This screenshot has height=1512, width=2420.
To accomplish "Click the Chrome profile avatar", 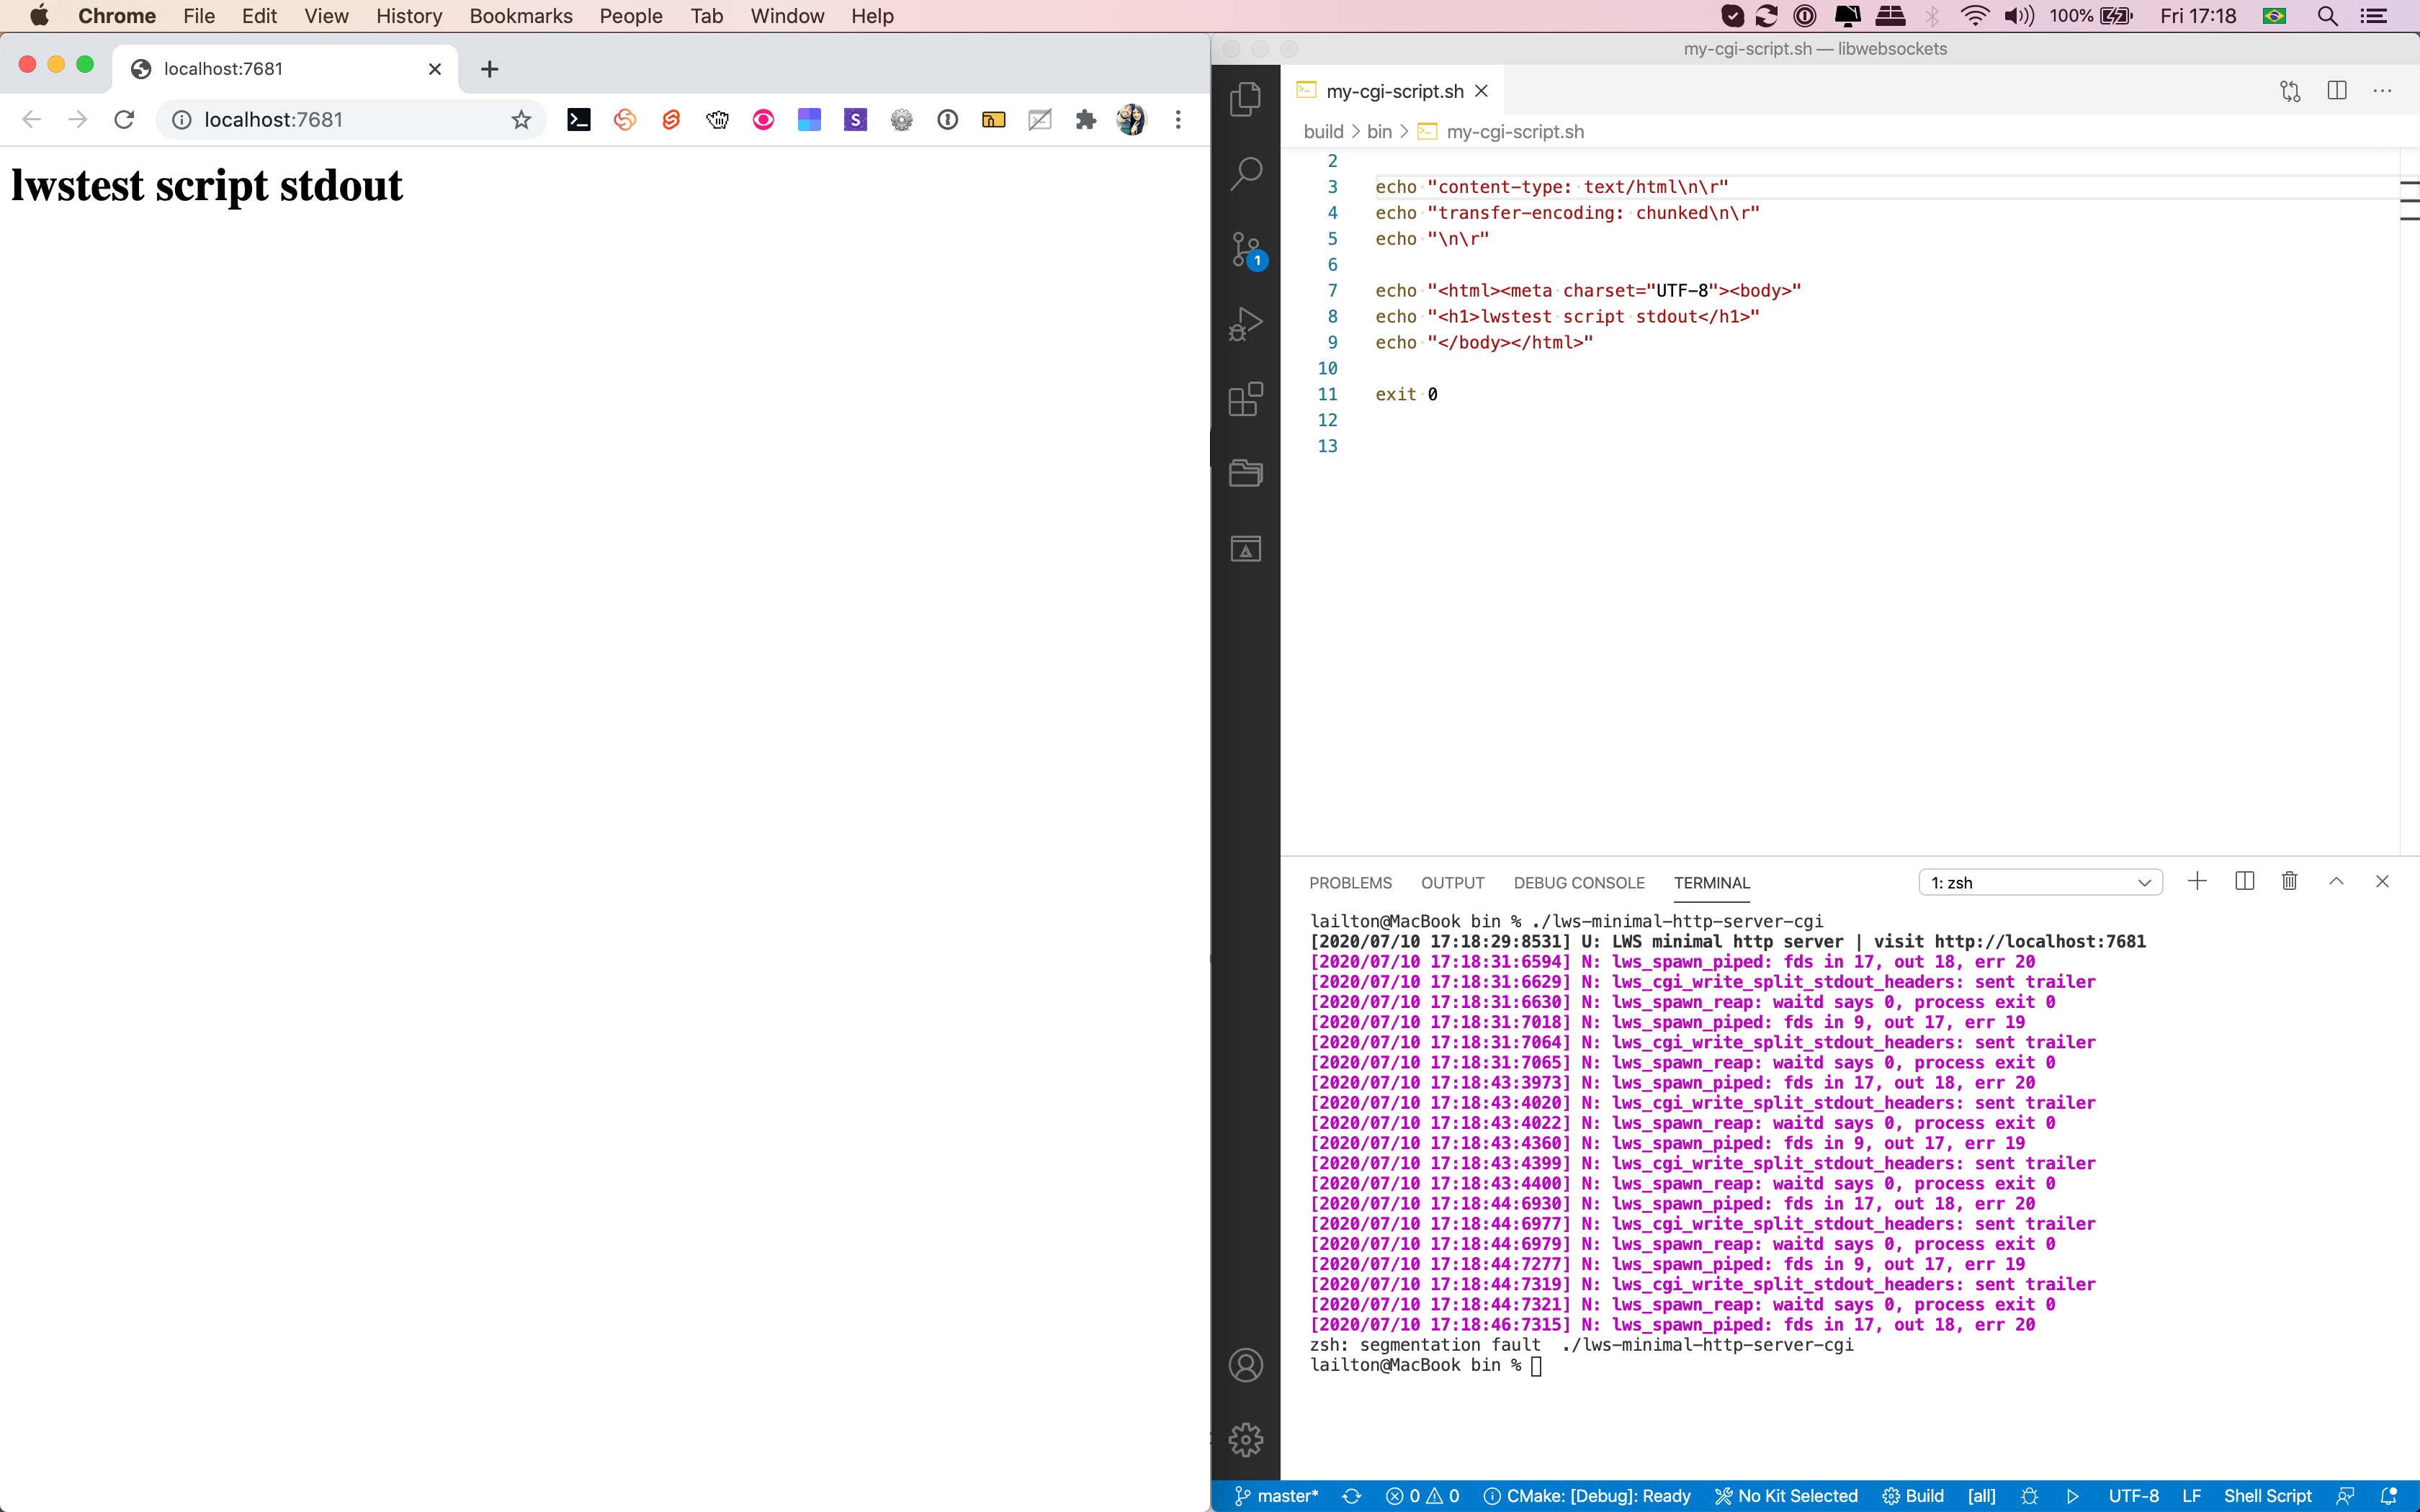I will (x=1131, y=120).
